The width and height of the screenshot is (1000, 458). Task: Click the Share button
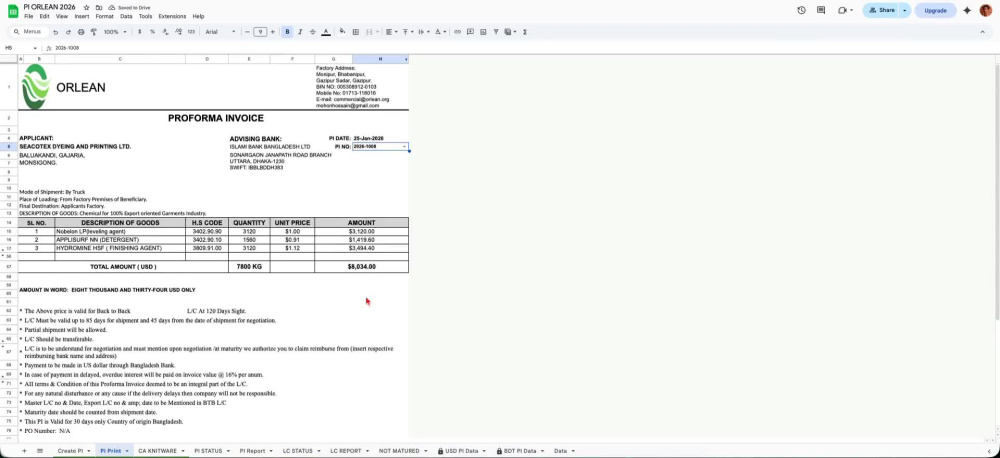click(881, 10)
